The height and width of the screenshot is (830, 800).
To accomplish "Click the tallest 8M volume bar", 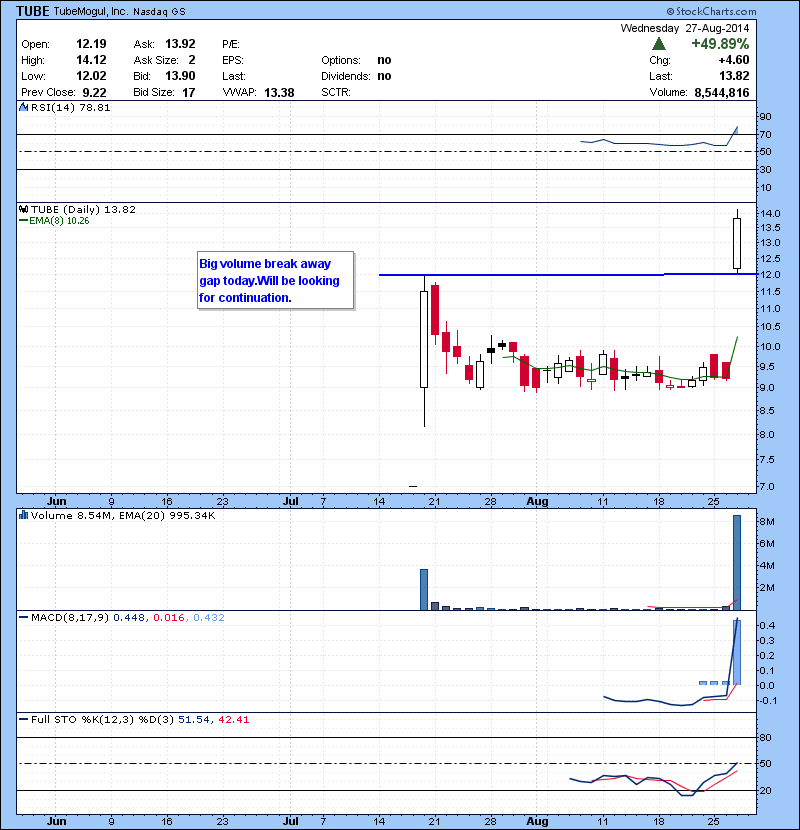I will pyautogui.click(x=736, y=562).
